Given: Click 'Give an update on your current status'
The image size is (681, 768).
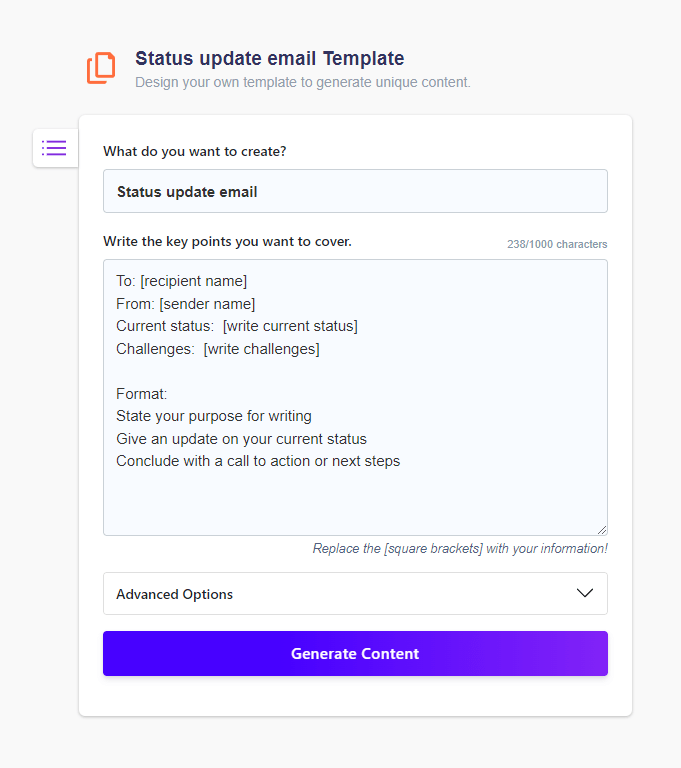Looking at the screenshot, I should 241,439.
